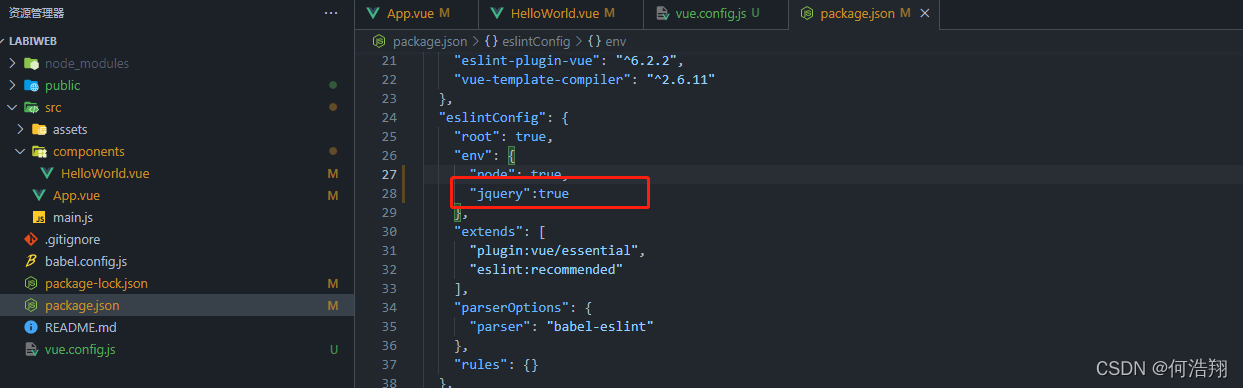Viewport: 1243px width, 388px height.
Task: Open App.vue from the explorer tree
Action: (76, 195)
